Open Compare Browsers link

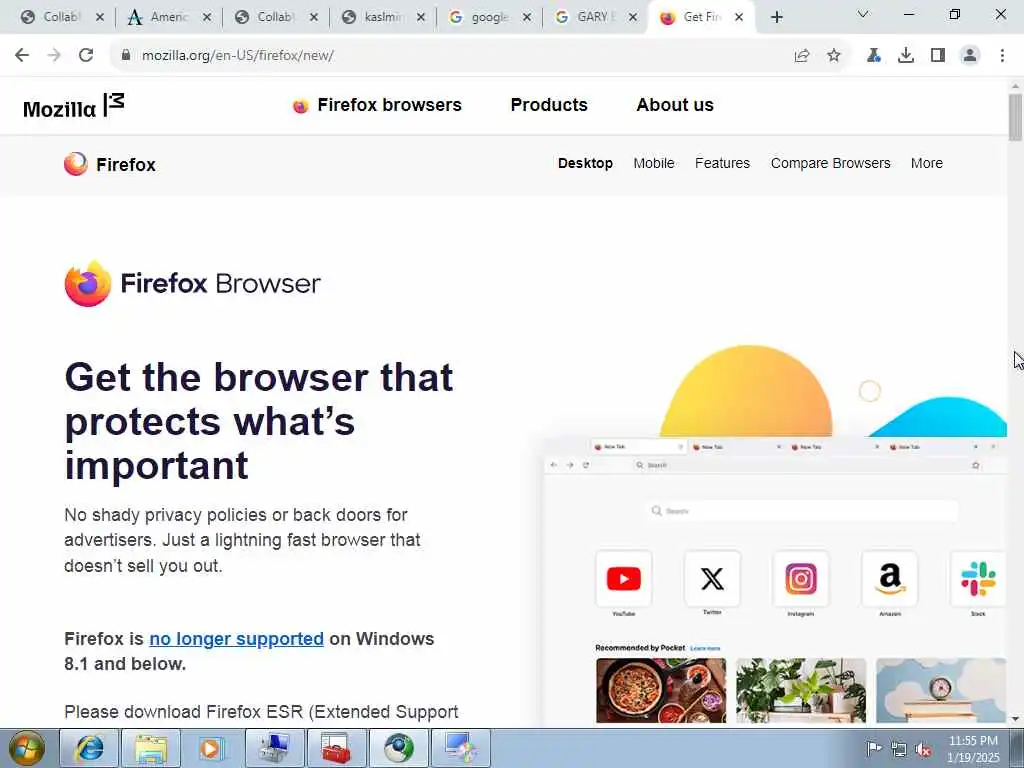[x=831, y=163]
